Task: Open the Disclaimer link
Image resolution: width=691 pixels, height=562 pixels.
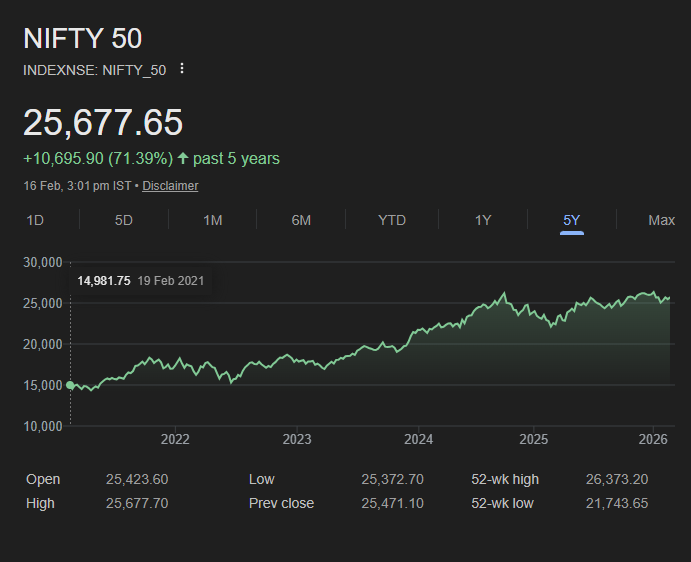Action: [170, 186]
